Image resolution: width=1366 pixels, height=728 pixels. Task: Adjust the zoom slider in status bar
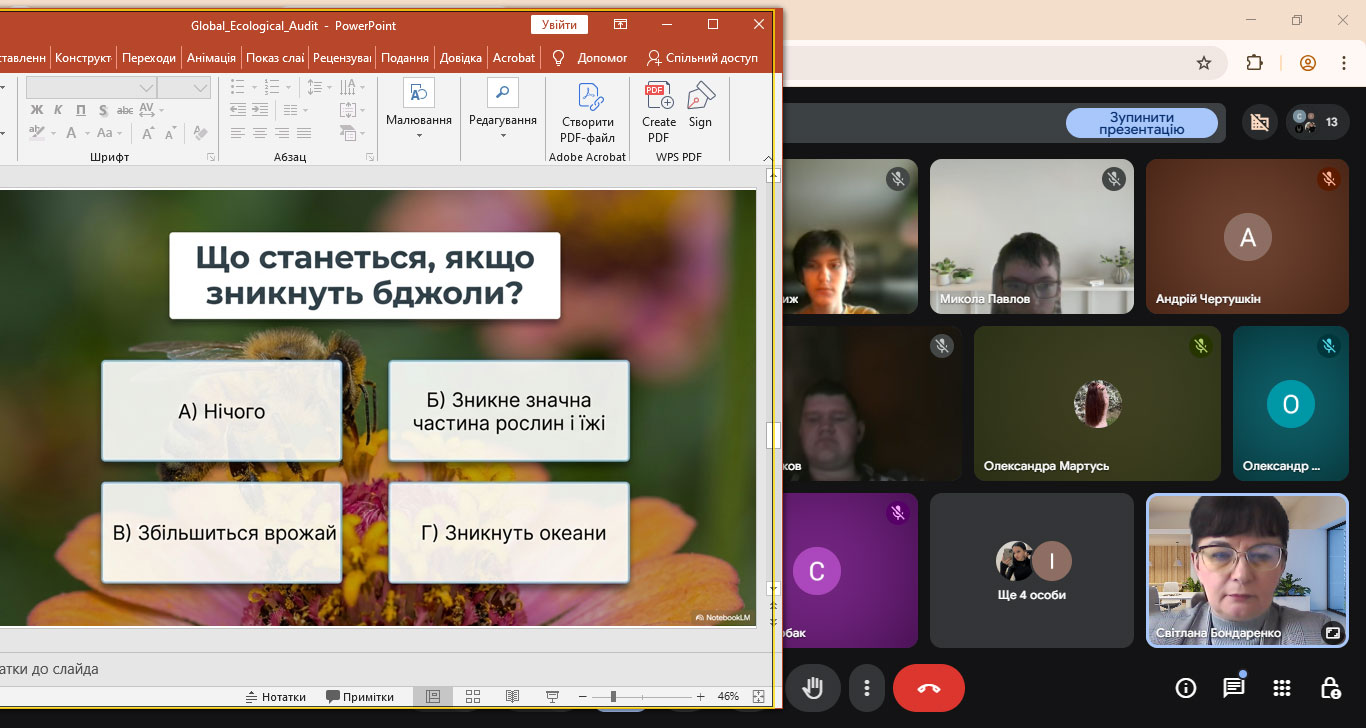tap(613, 697)
